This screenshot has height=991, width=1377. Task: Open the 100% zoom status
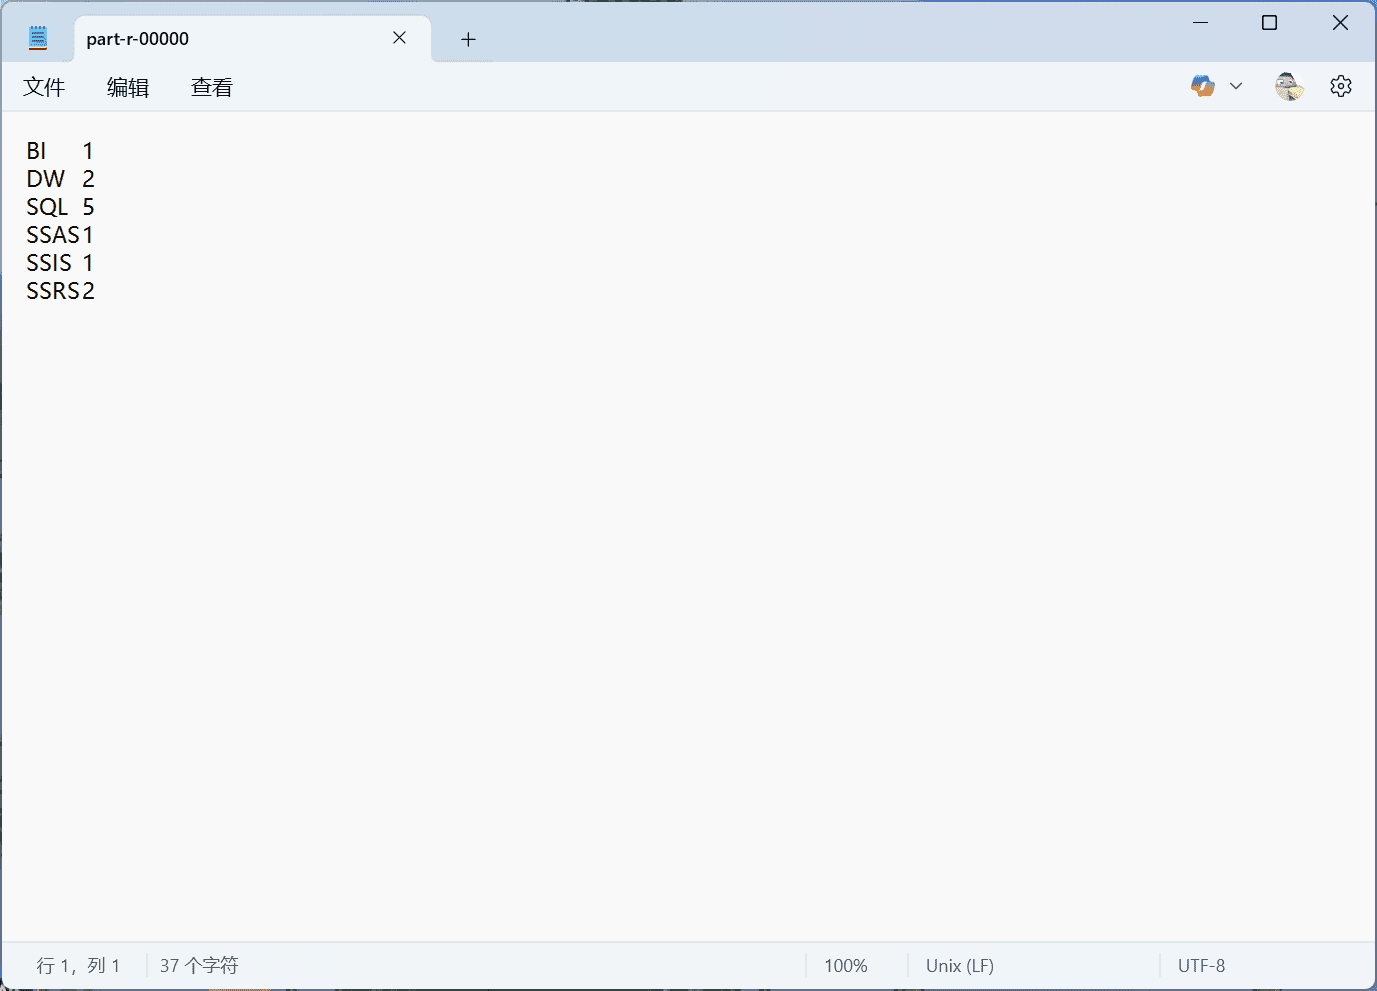click(846, 965)
